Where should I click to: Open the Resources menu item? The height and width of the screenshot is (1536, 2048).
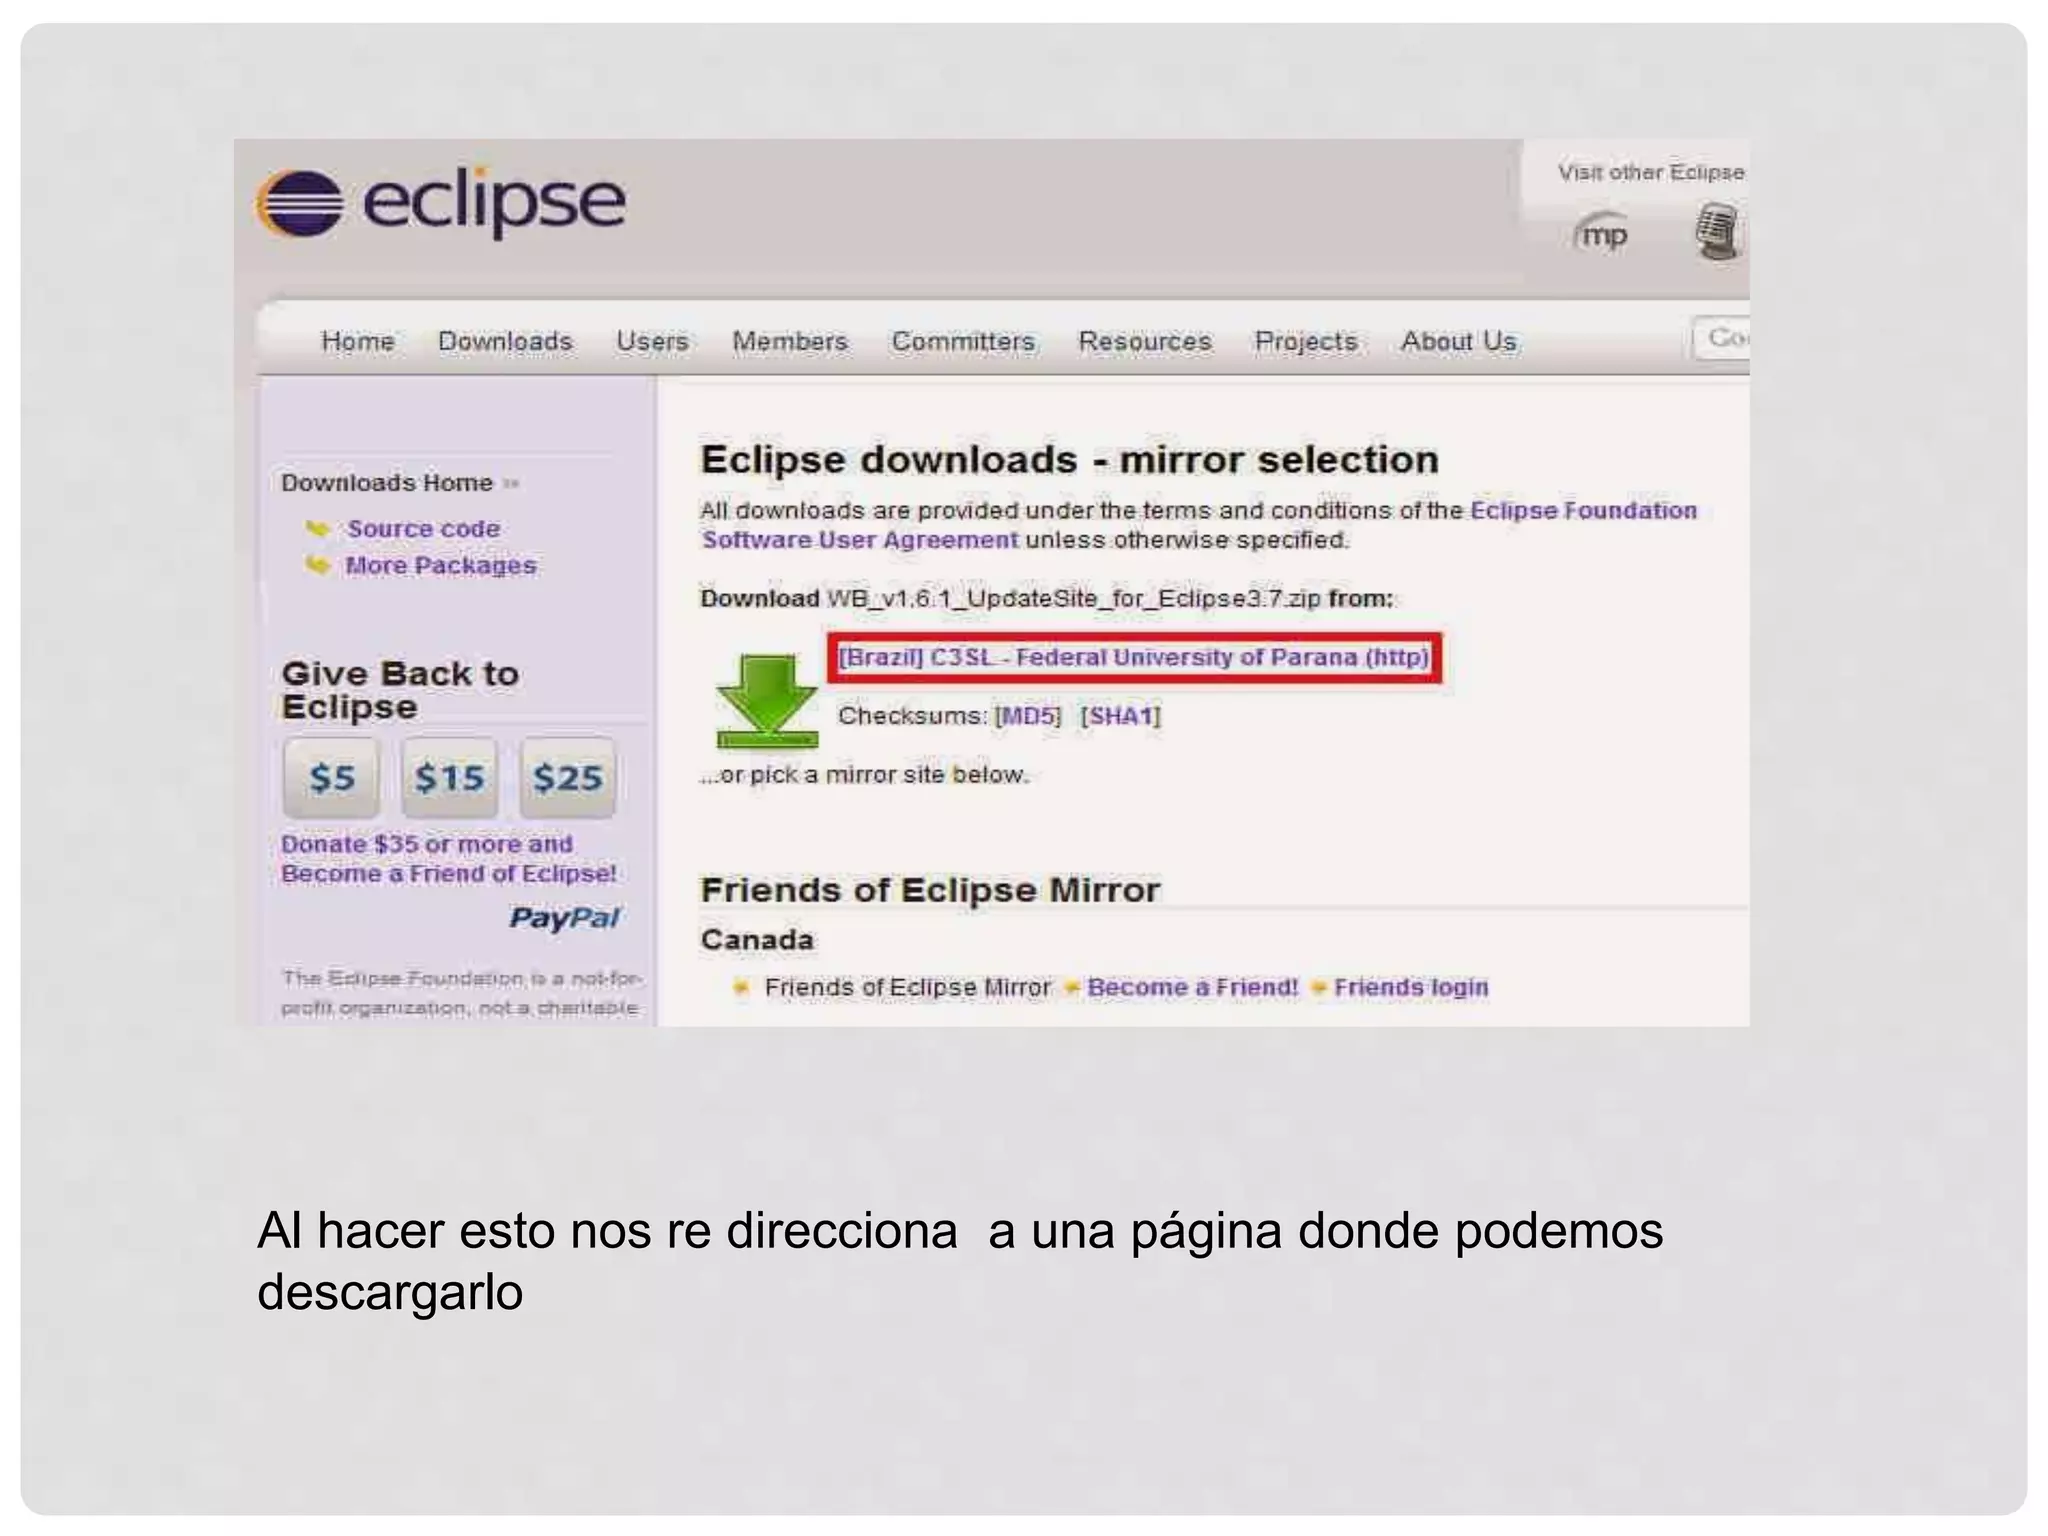(1145, 341)
